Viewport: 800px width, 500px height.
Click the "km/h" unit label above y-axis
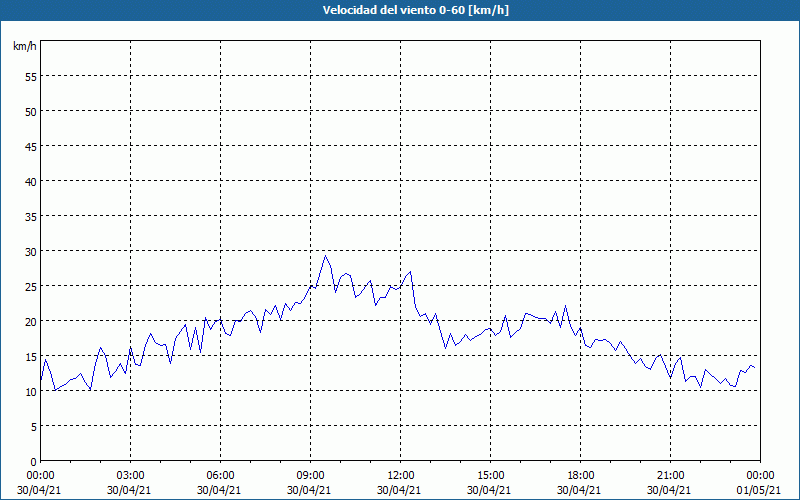(x=25, y=47)
